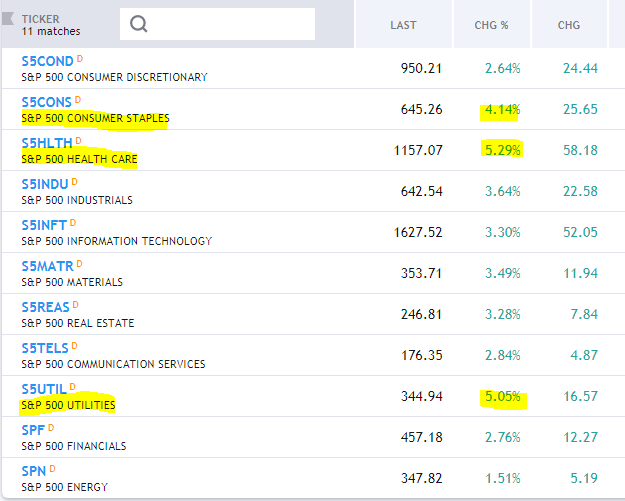Open the S5INFT ticker link
This screenshot has width=625, height=501.
[44, 226]
